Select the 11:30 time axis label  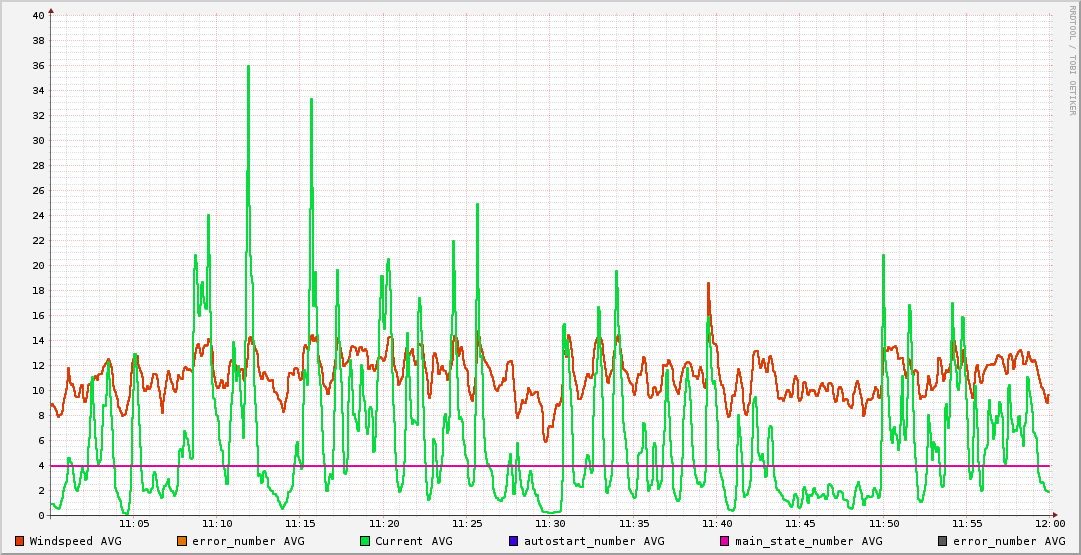(550, 524)
